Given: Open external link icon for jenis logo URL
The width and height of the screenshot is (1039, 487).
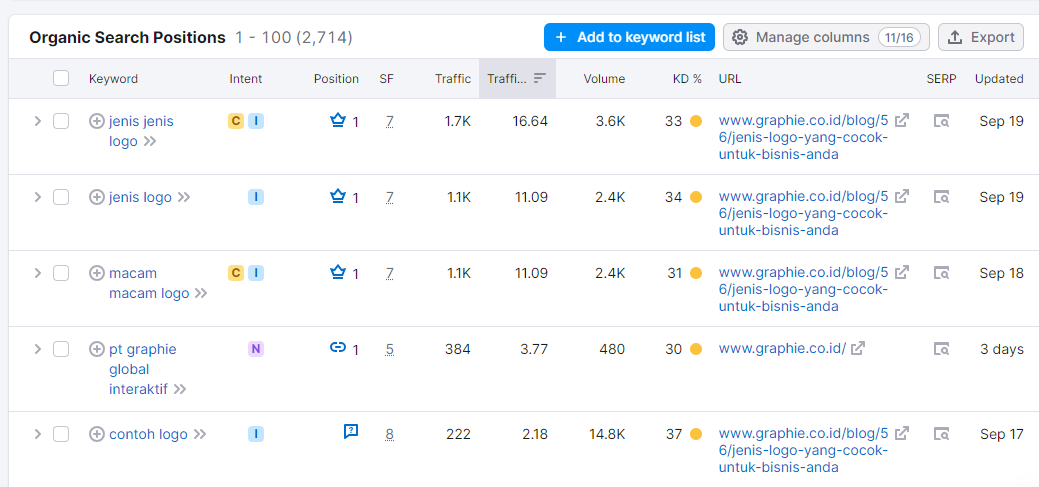Looking at the screenshot, I should [x=902, y=196].
